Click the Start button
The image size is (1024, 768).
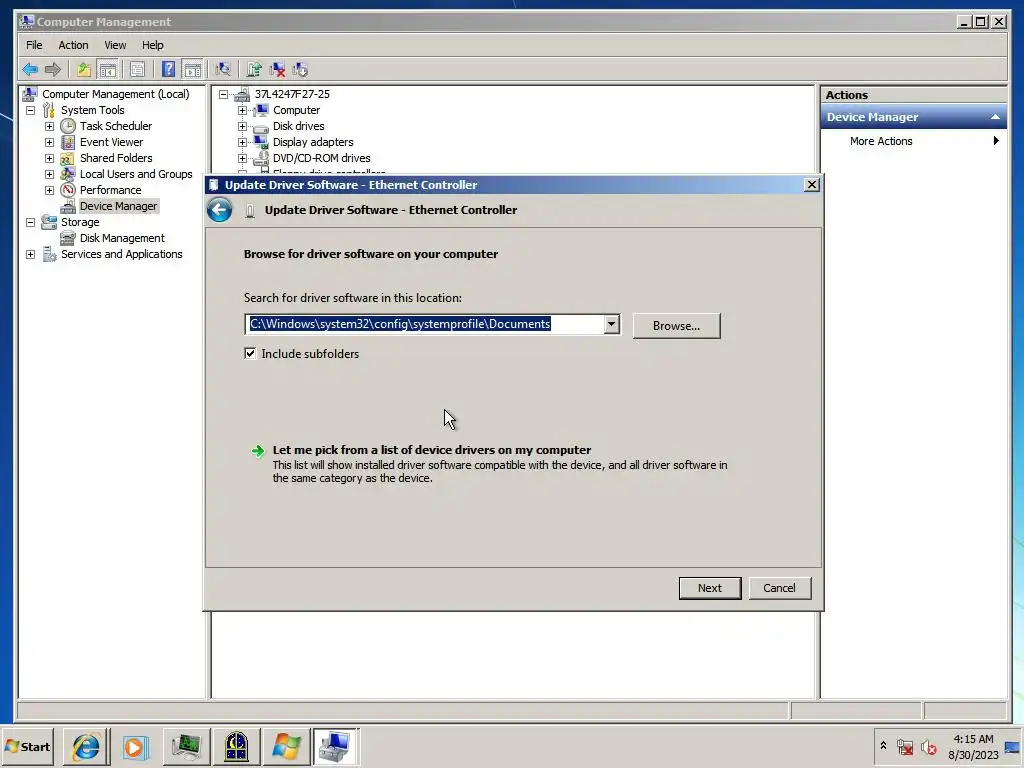[x=28, y=746]
